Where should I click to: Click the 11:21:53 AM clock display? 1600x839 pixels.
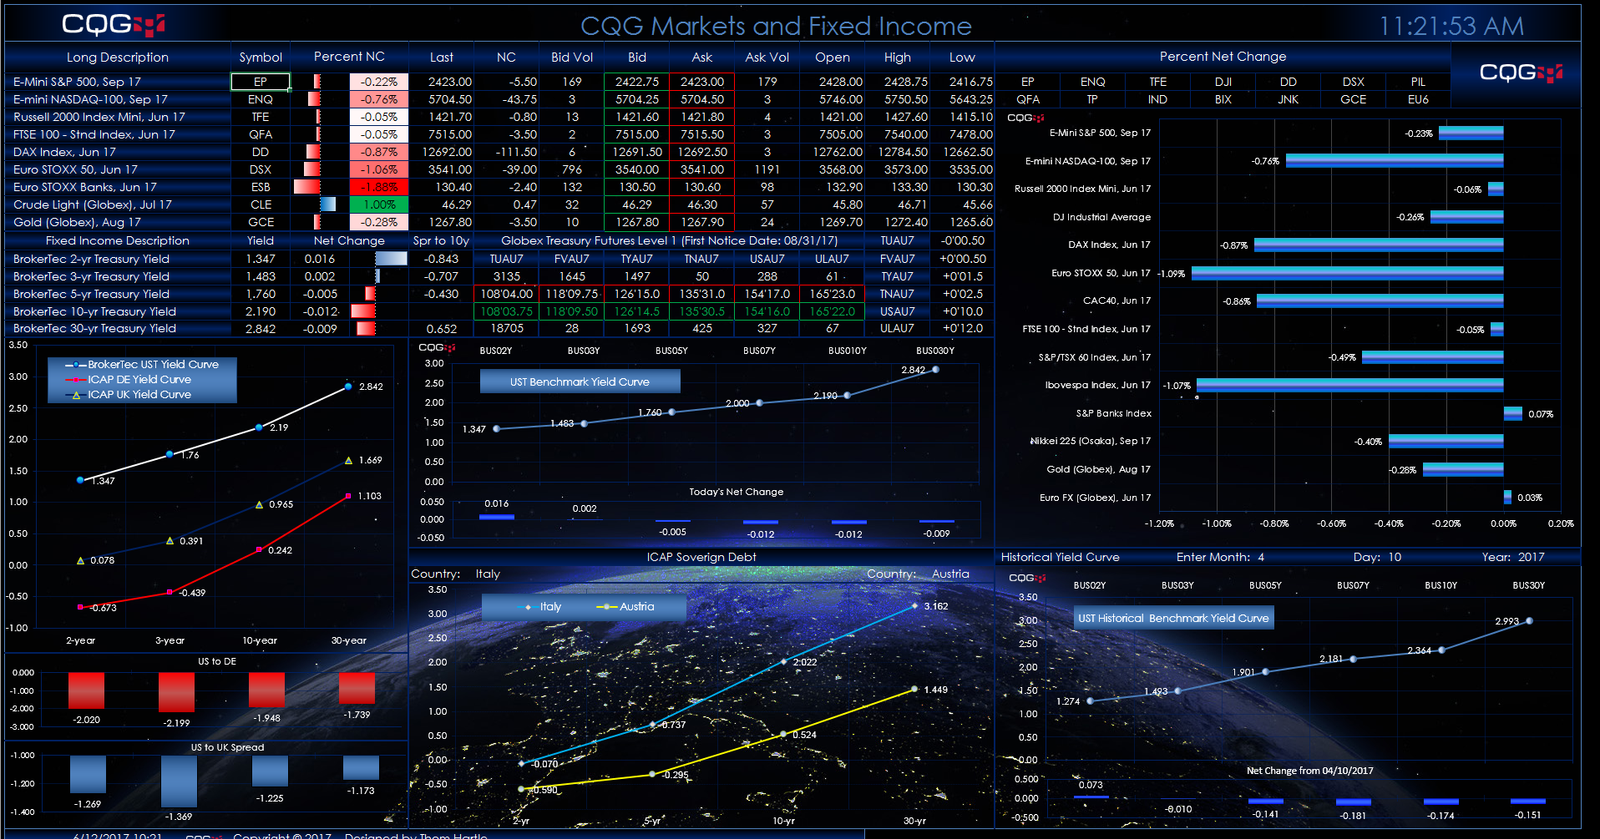point(1451,26)
